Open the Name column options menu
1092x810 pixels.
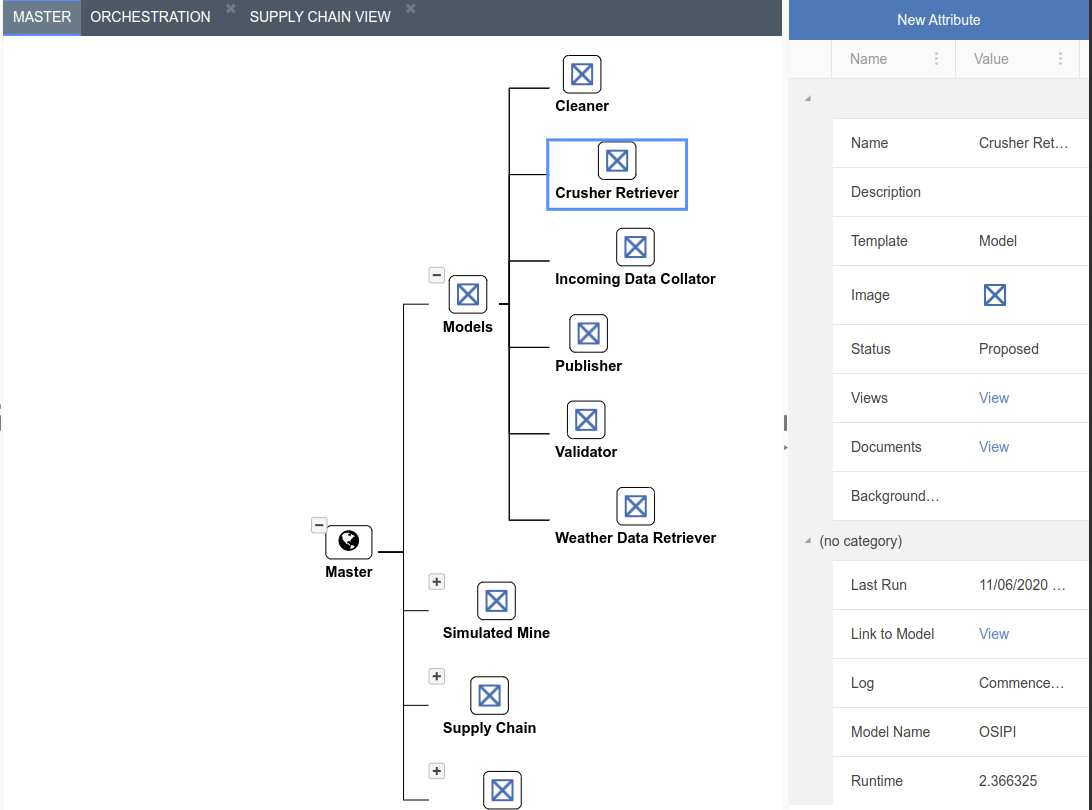(936, 59)
